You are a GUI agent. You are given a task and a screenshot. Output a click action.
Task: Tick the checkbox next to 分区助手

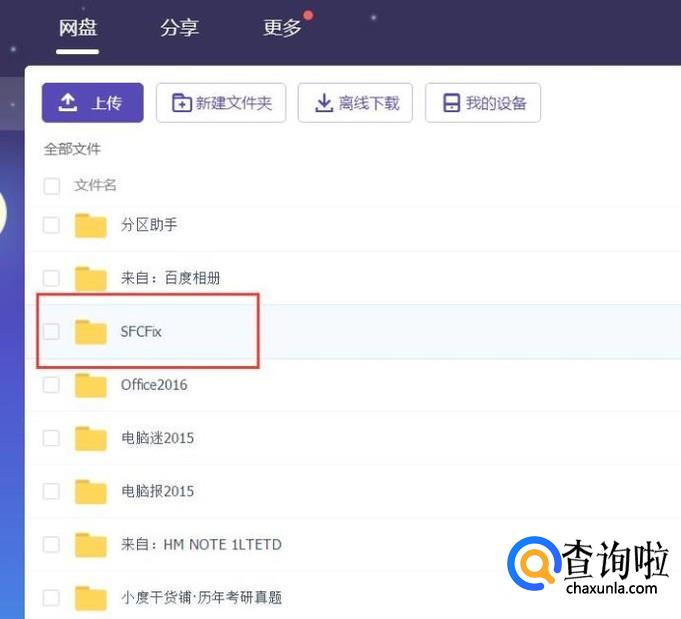click(51, 225)
